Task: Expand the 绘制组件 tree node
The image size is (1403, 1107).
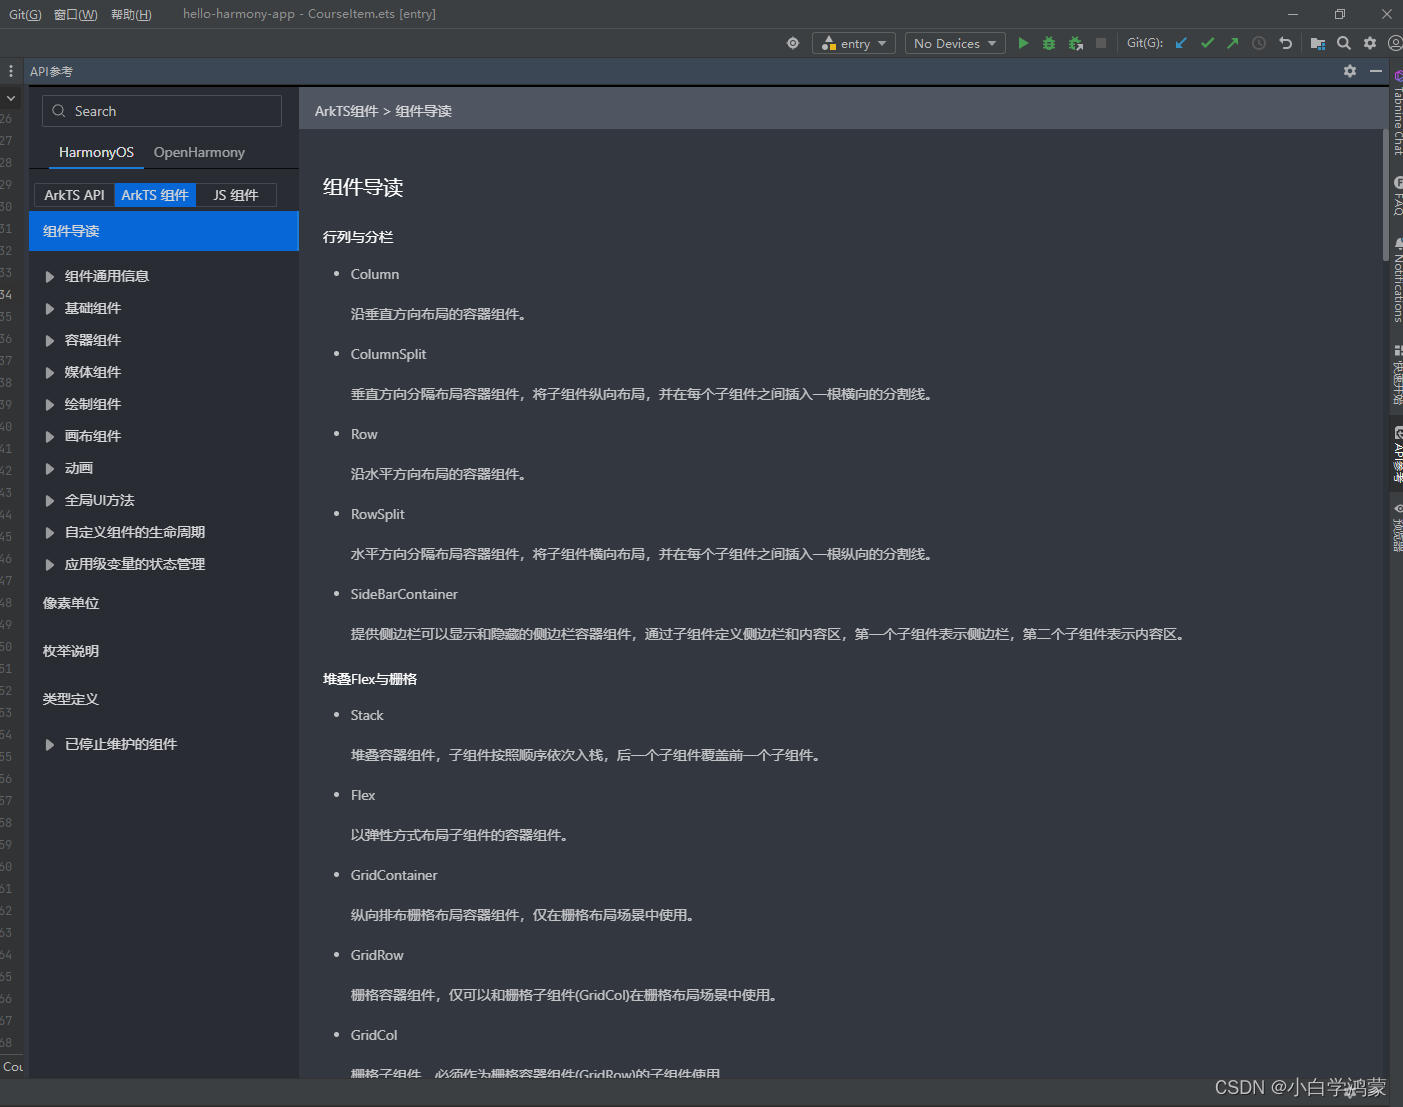Action: click(x=50, y=405)
